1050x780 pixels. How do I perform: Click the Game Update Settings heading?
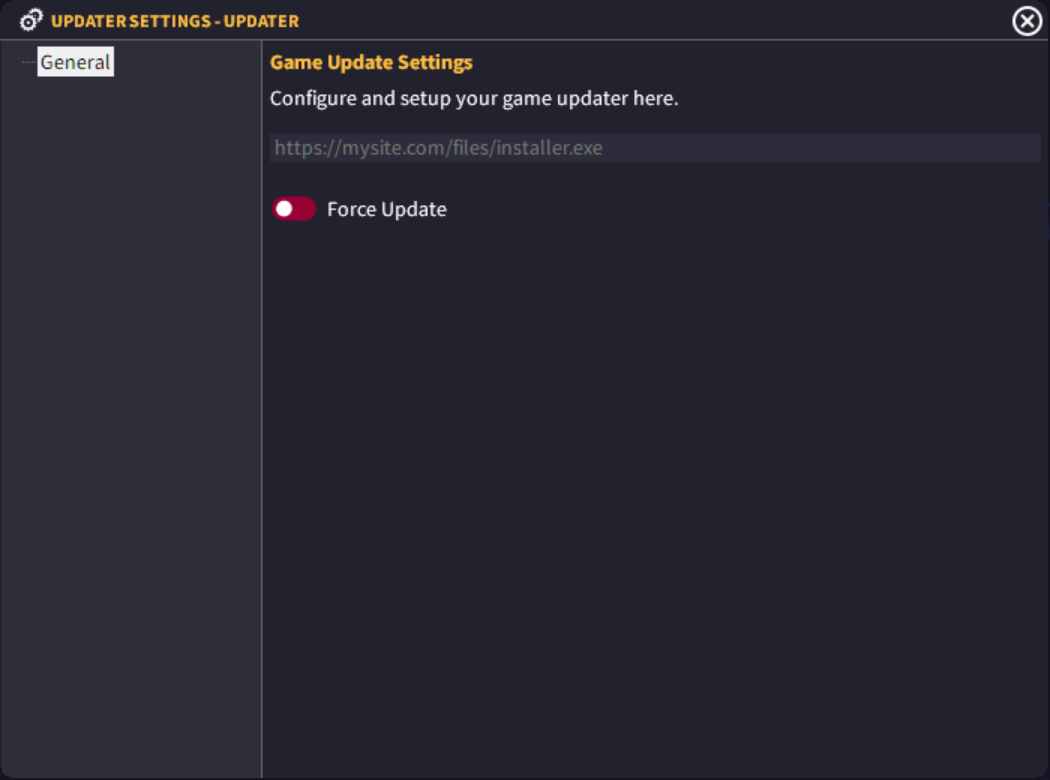point(371,62)
